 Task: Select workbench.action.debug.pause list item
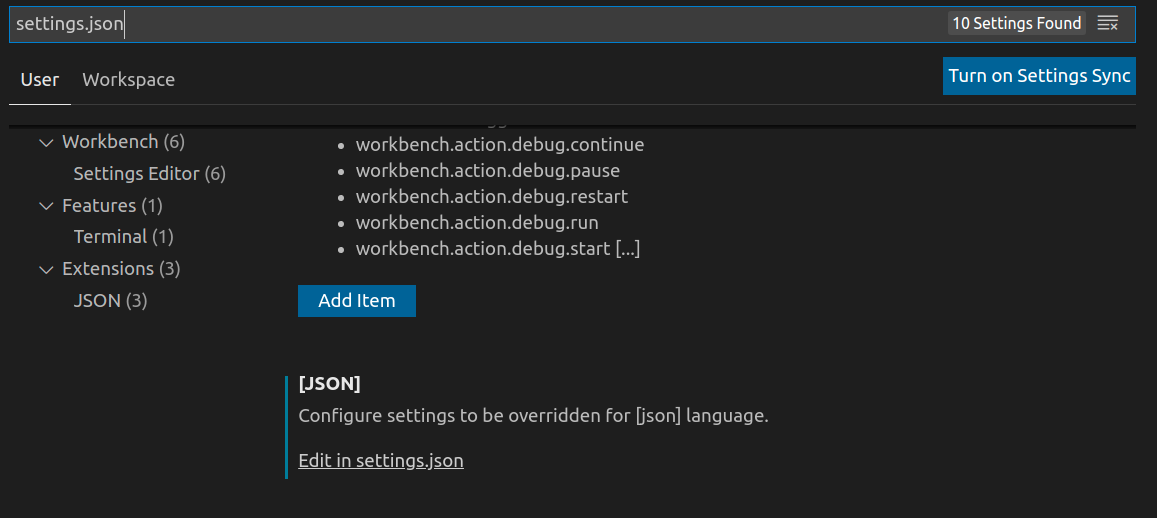(x=488, y=170)
